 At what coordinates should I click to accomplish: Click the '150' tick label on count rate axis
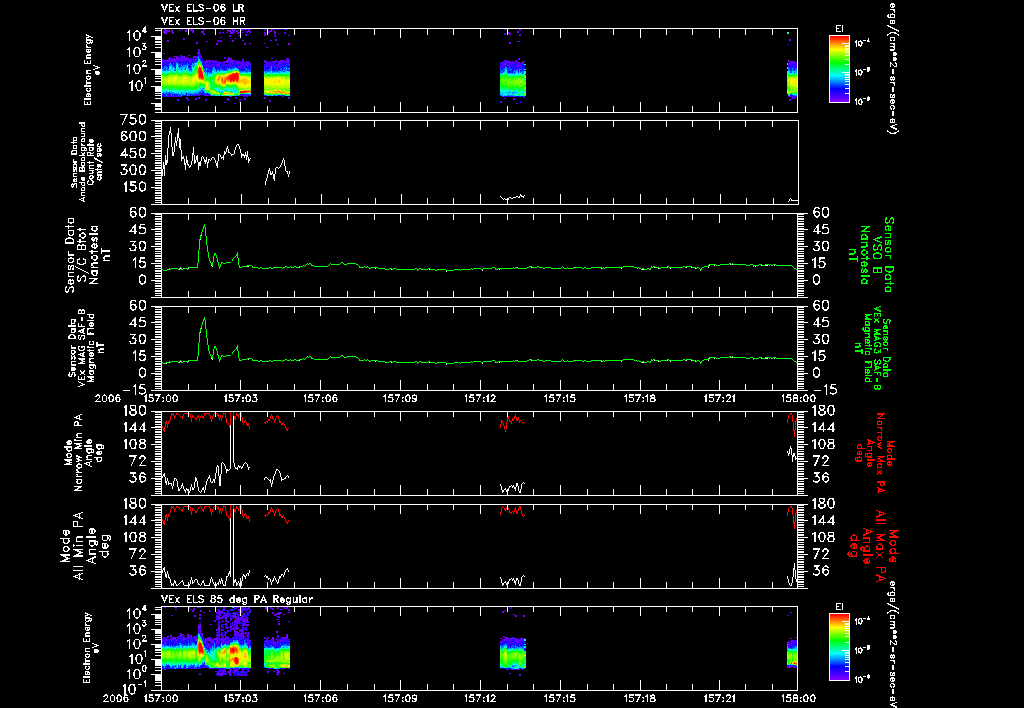[x=133, y=187]
